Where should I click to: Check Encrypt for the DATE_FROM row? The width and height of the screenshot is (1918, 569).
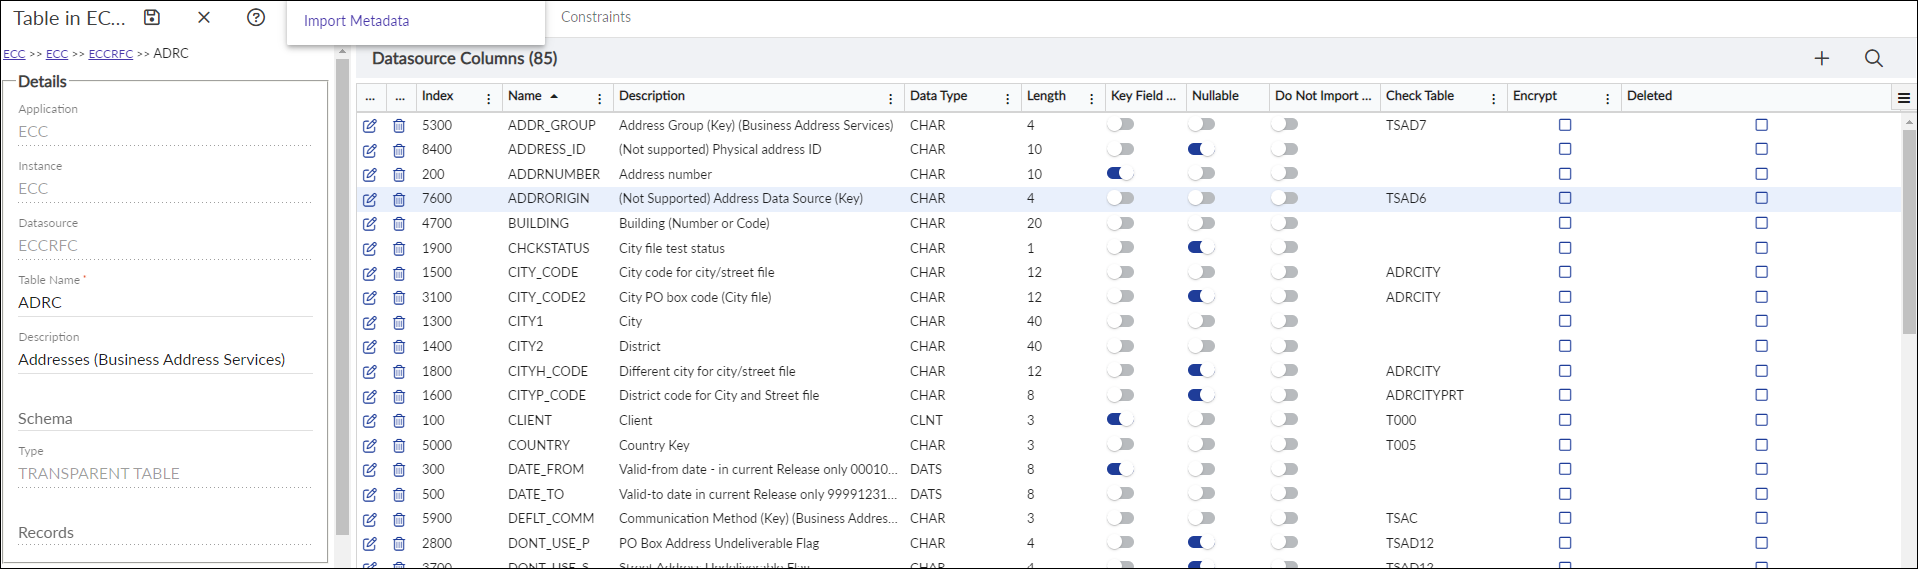pyautogui.click(x=1565, y=469)
